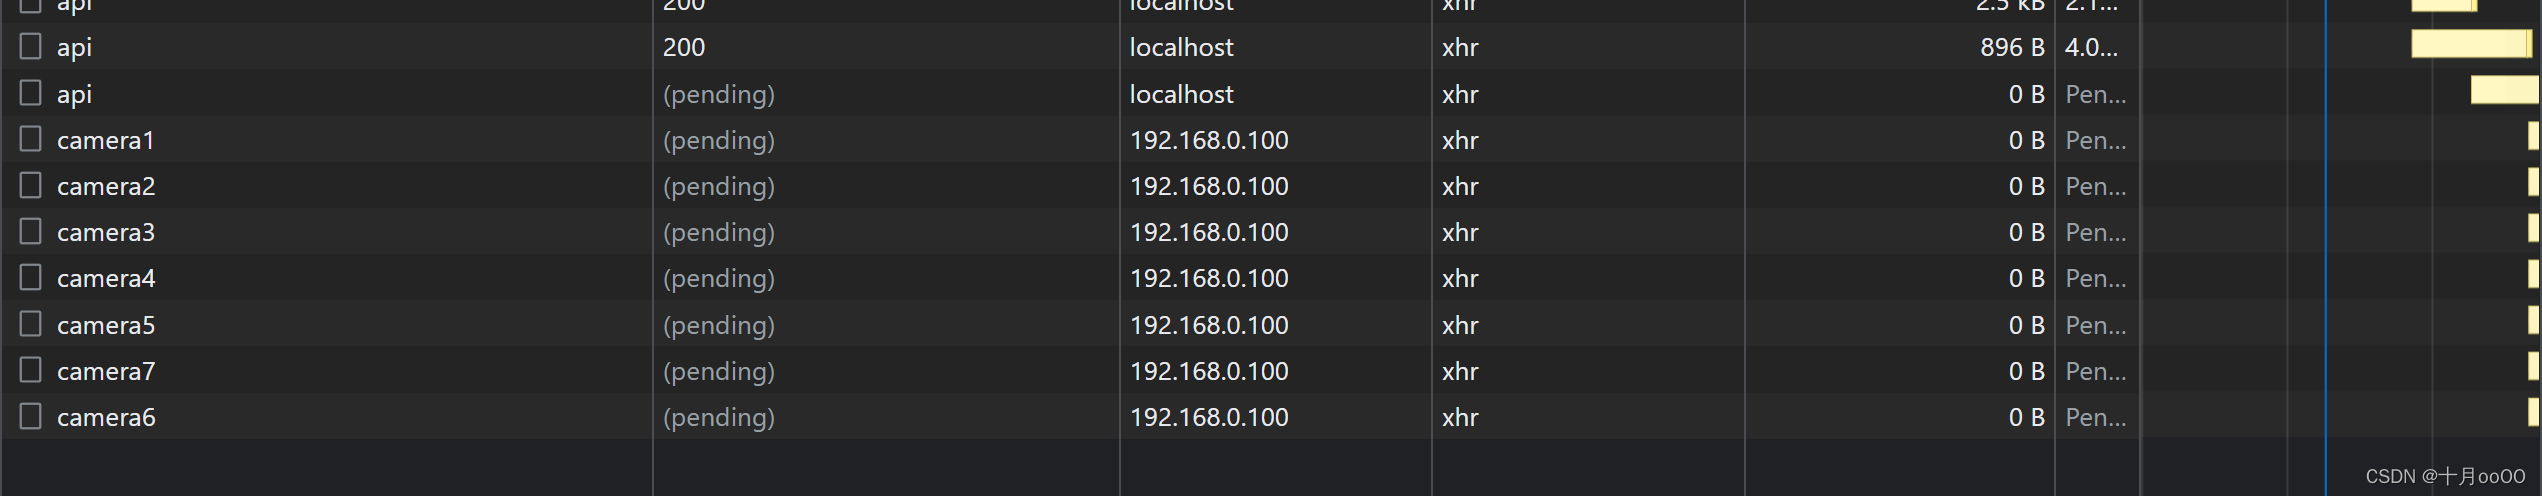Click the xhr type of camera2

tap(1460, 186)
